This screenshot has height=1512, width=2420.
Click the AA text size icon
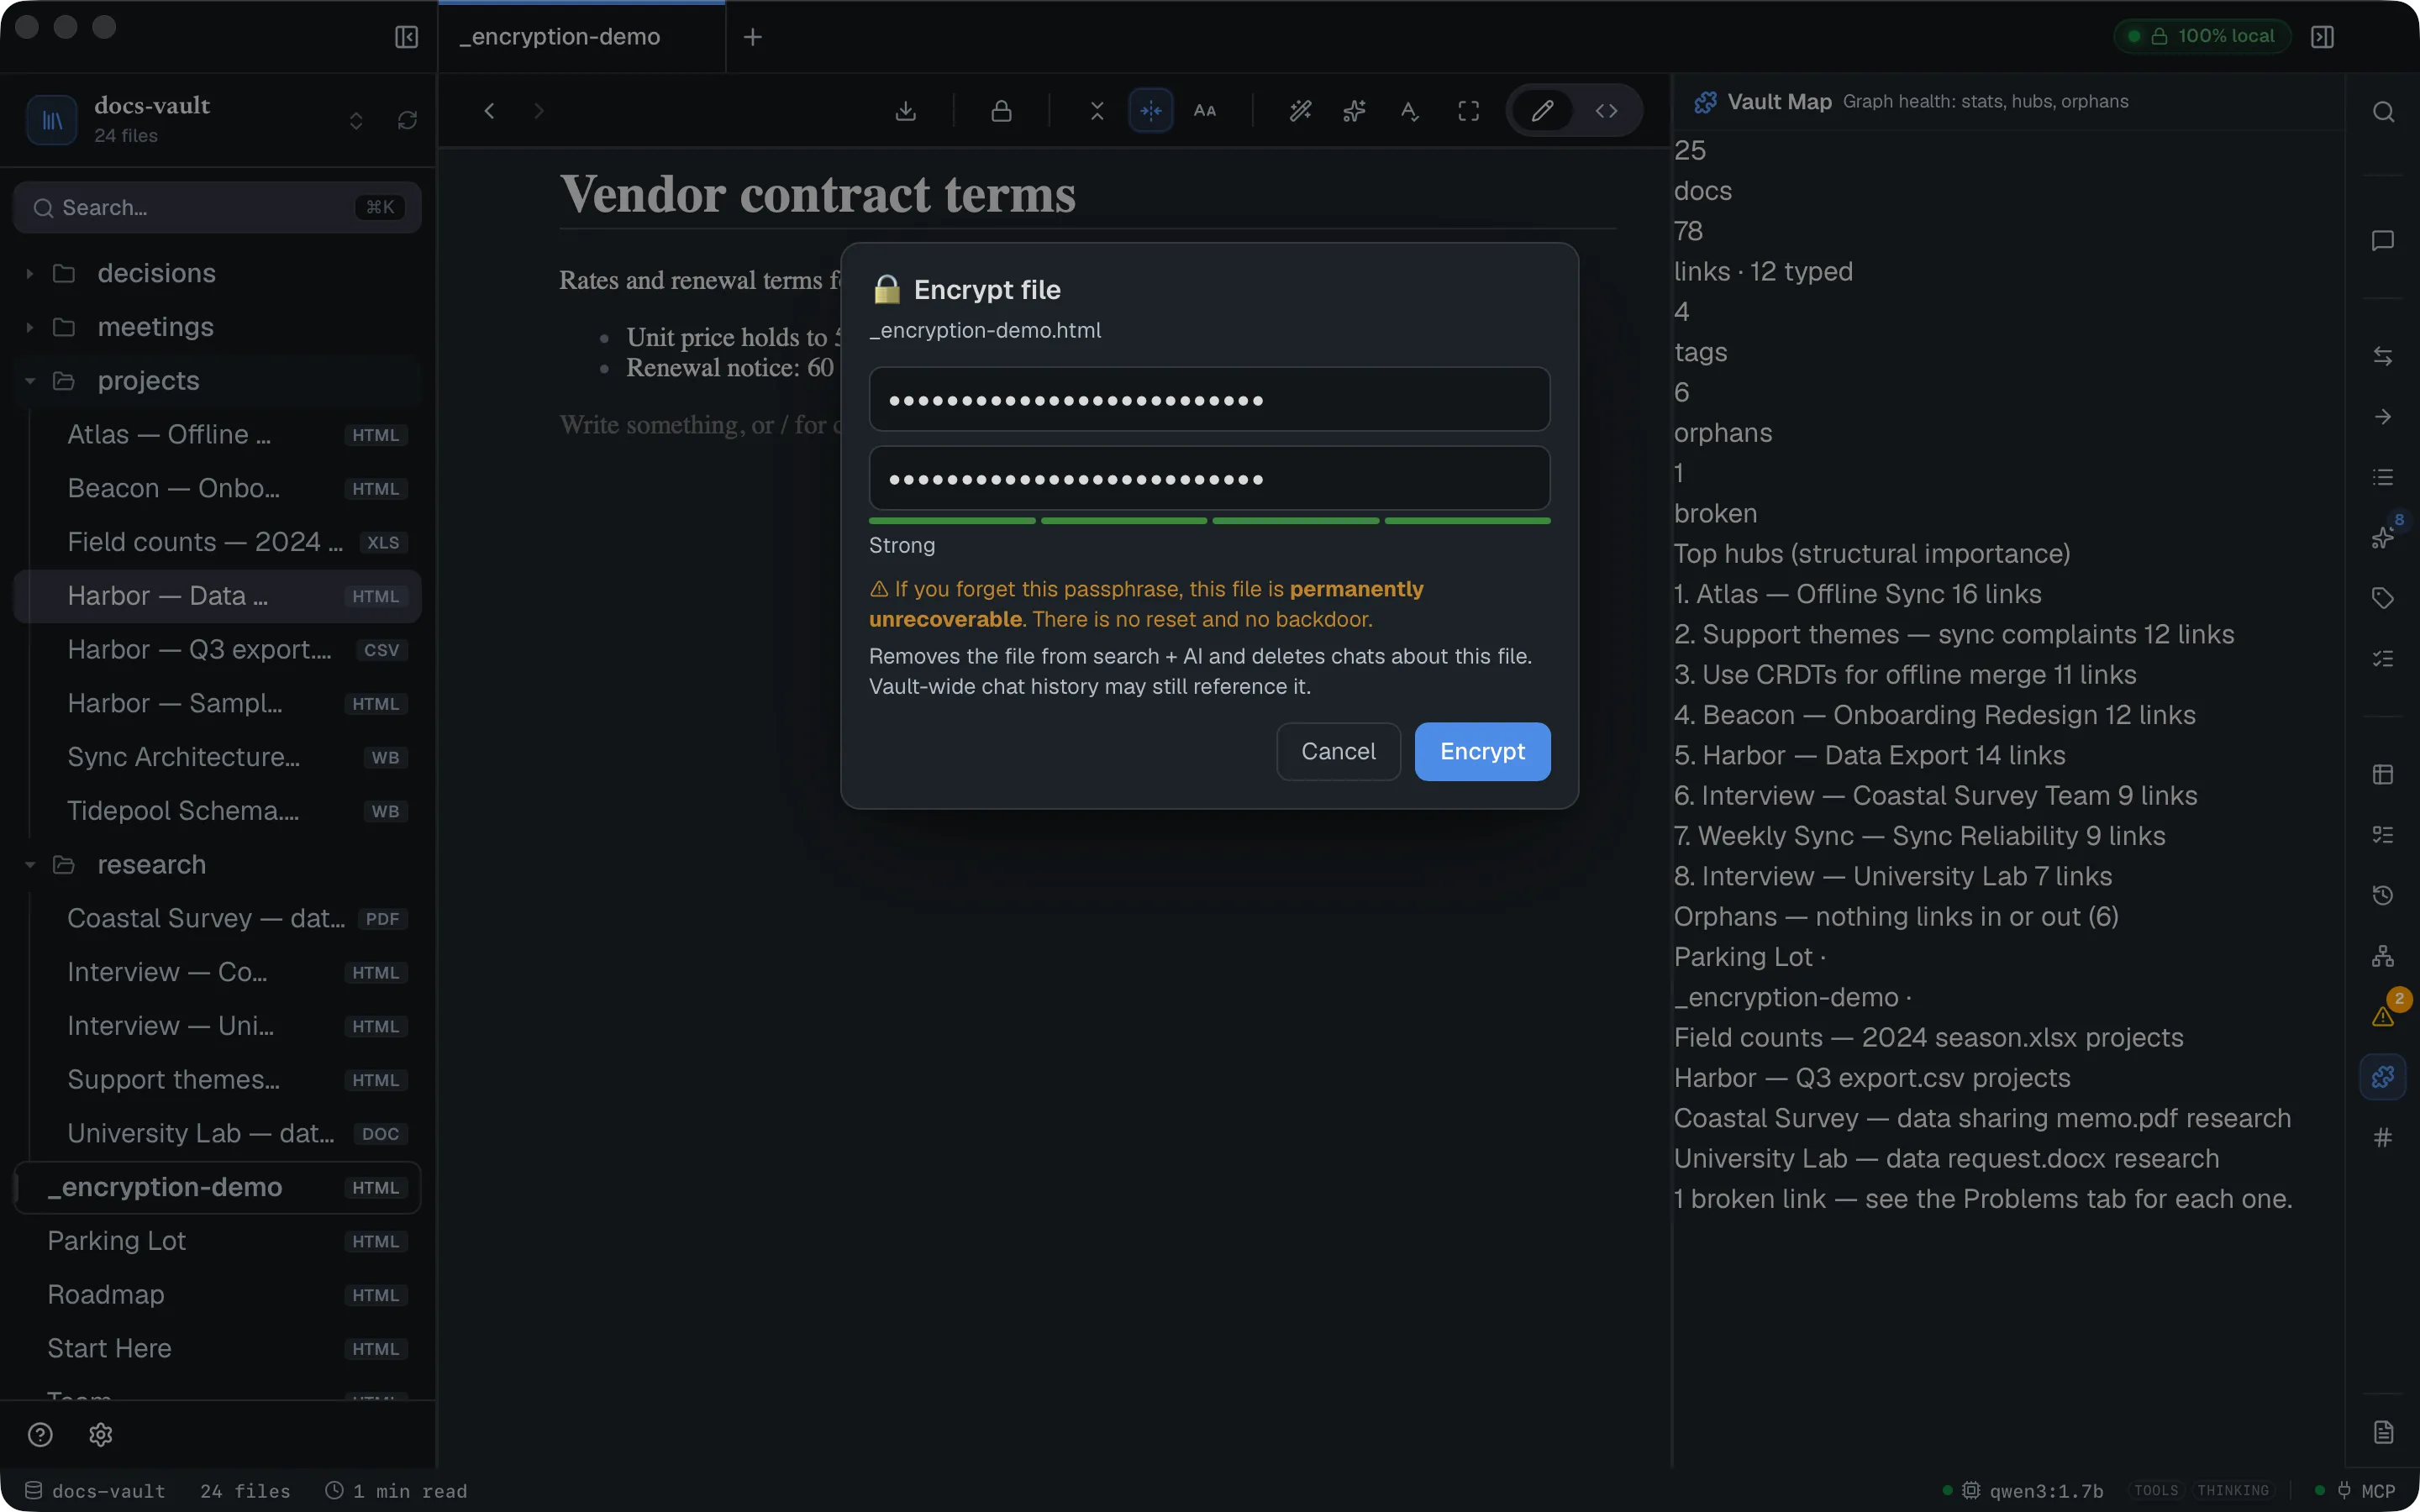pos(1205,111)
